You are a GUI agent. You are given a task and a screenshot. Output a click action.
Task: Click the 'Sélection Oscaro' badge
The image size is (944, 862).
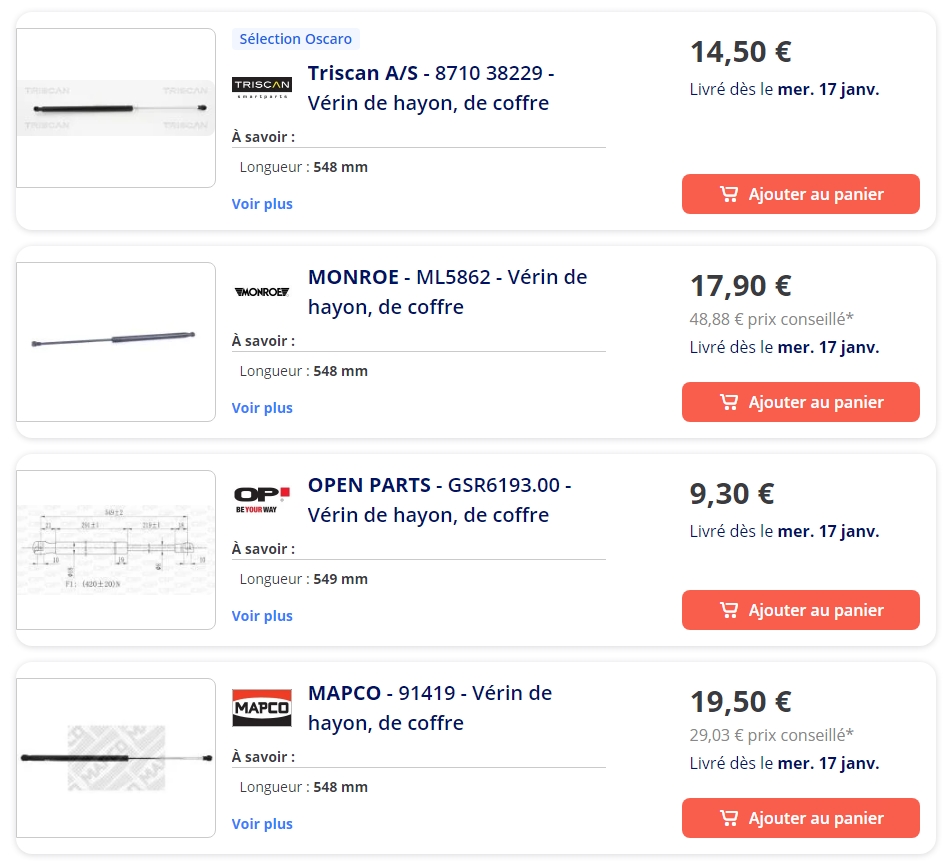[x=295, y=39]
